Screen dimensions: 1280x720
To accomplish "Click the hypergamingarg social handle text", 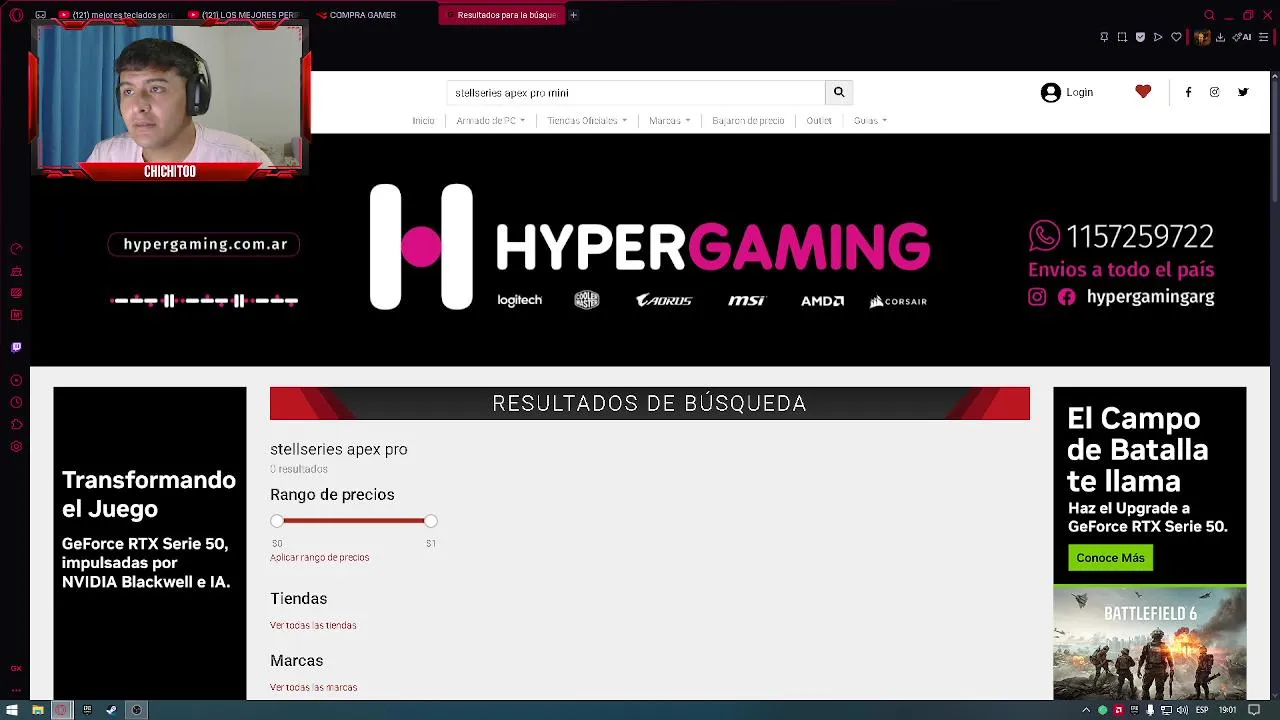I will [1150, 297].
